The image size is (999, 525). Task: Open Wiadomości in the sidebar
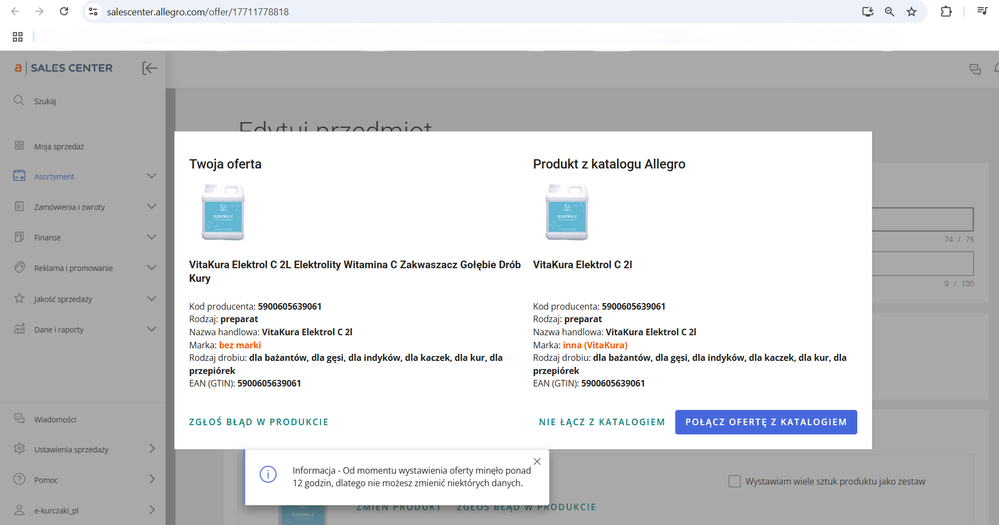pyautogui.click(x=55, y=420)
